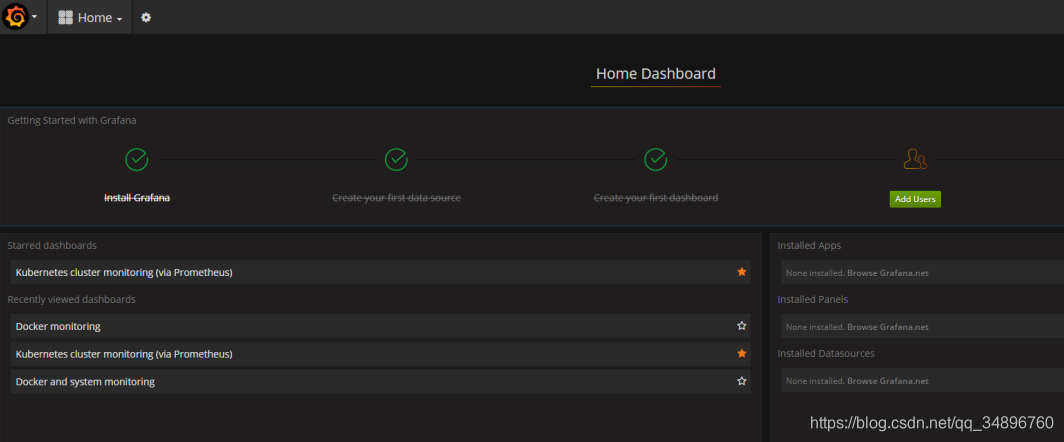Image resolution: width=1064 pixels, height=442 pixels.
Task: Click the dashboard grid icon beside Home
Action: point(65,18)
